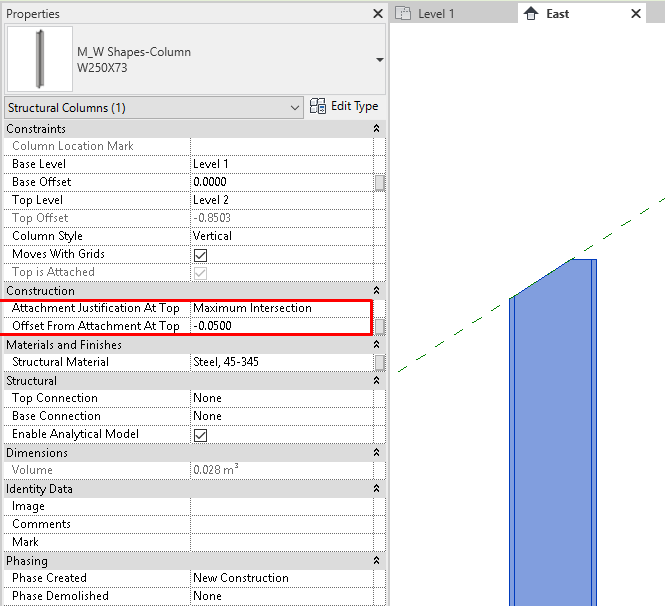665x606 pixels.
Task: Edit the Base Level value Level 1
Action: [282, 164]
